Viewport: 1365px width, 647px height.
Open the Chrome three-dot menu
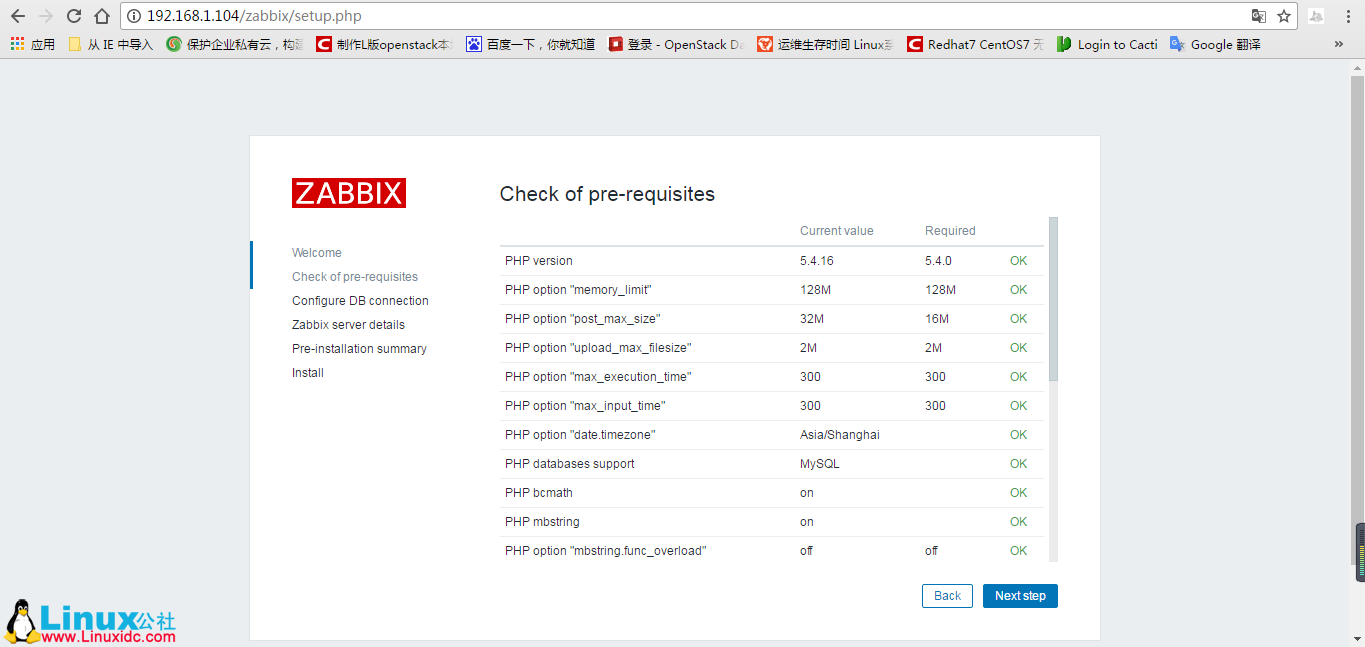pyautogui.click(x=1349, y=16)
